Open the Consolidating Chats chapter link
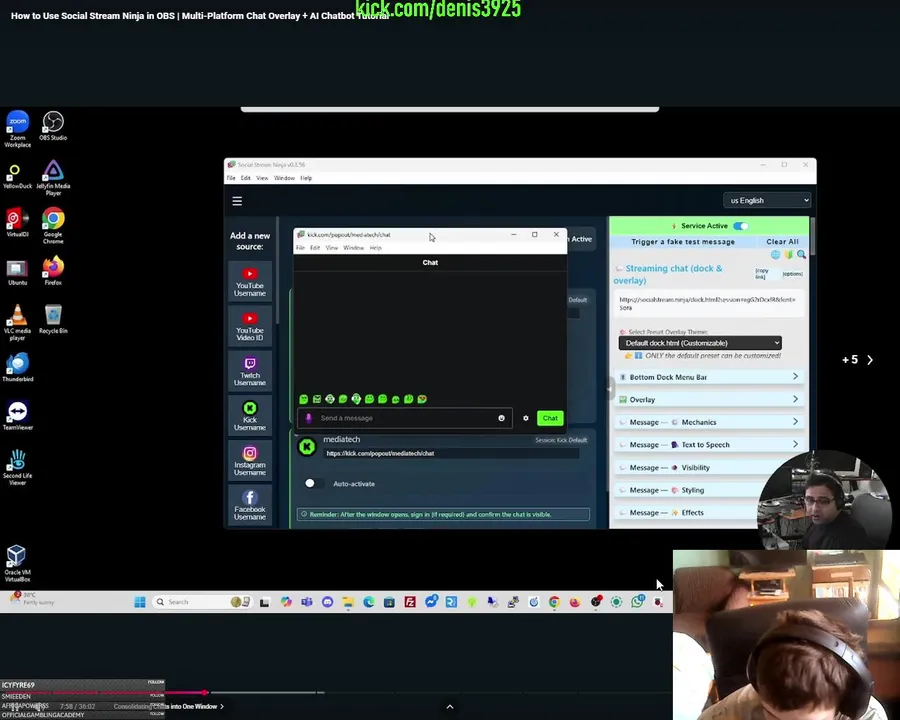 click(169, 706)
